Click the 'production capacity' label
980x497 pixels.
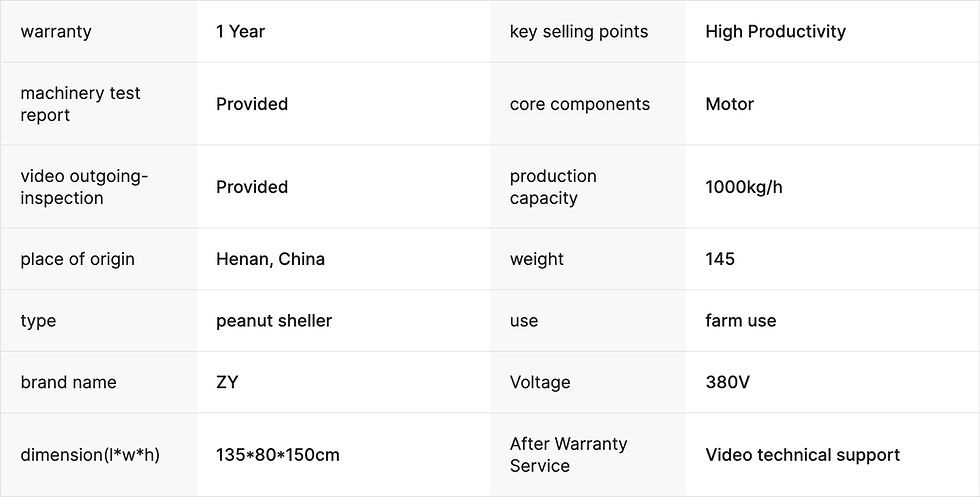coord(553,187)
